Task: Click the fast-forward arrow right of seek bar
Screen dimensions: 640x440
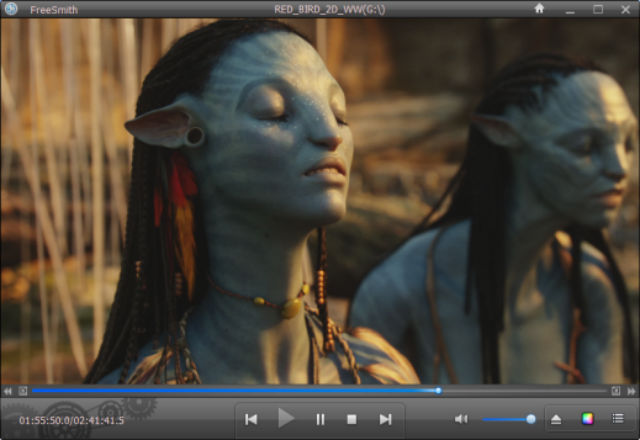Action: (631, 391)
